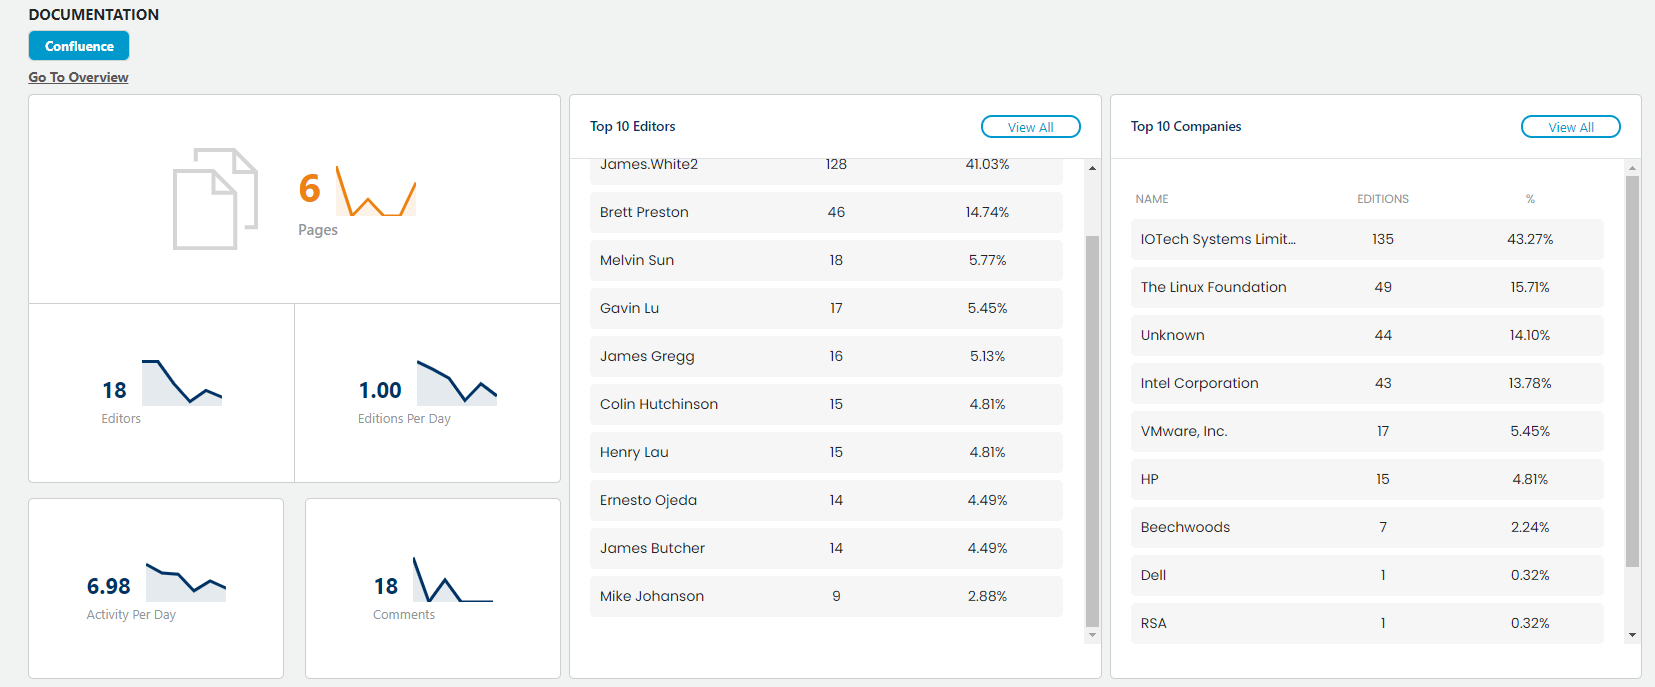
Task: Click the Top 10 Editors scrollbar thumb
Action: click(1092, 430)
